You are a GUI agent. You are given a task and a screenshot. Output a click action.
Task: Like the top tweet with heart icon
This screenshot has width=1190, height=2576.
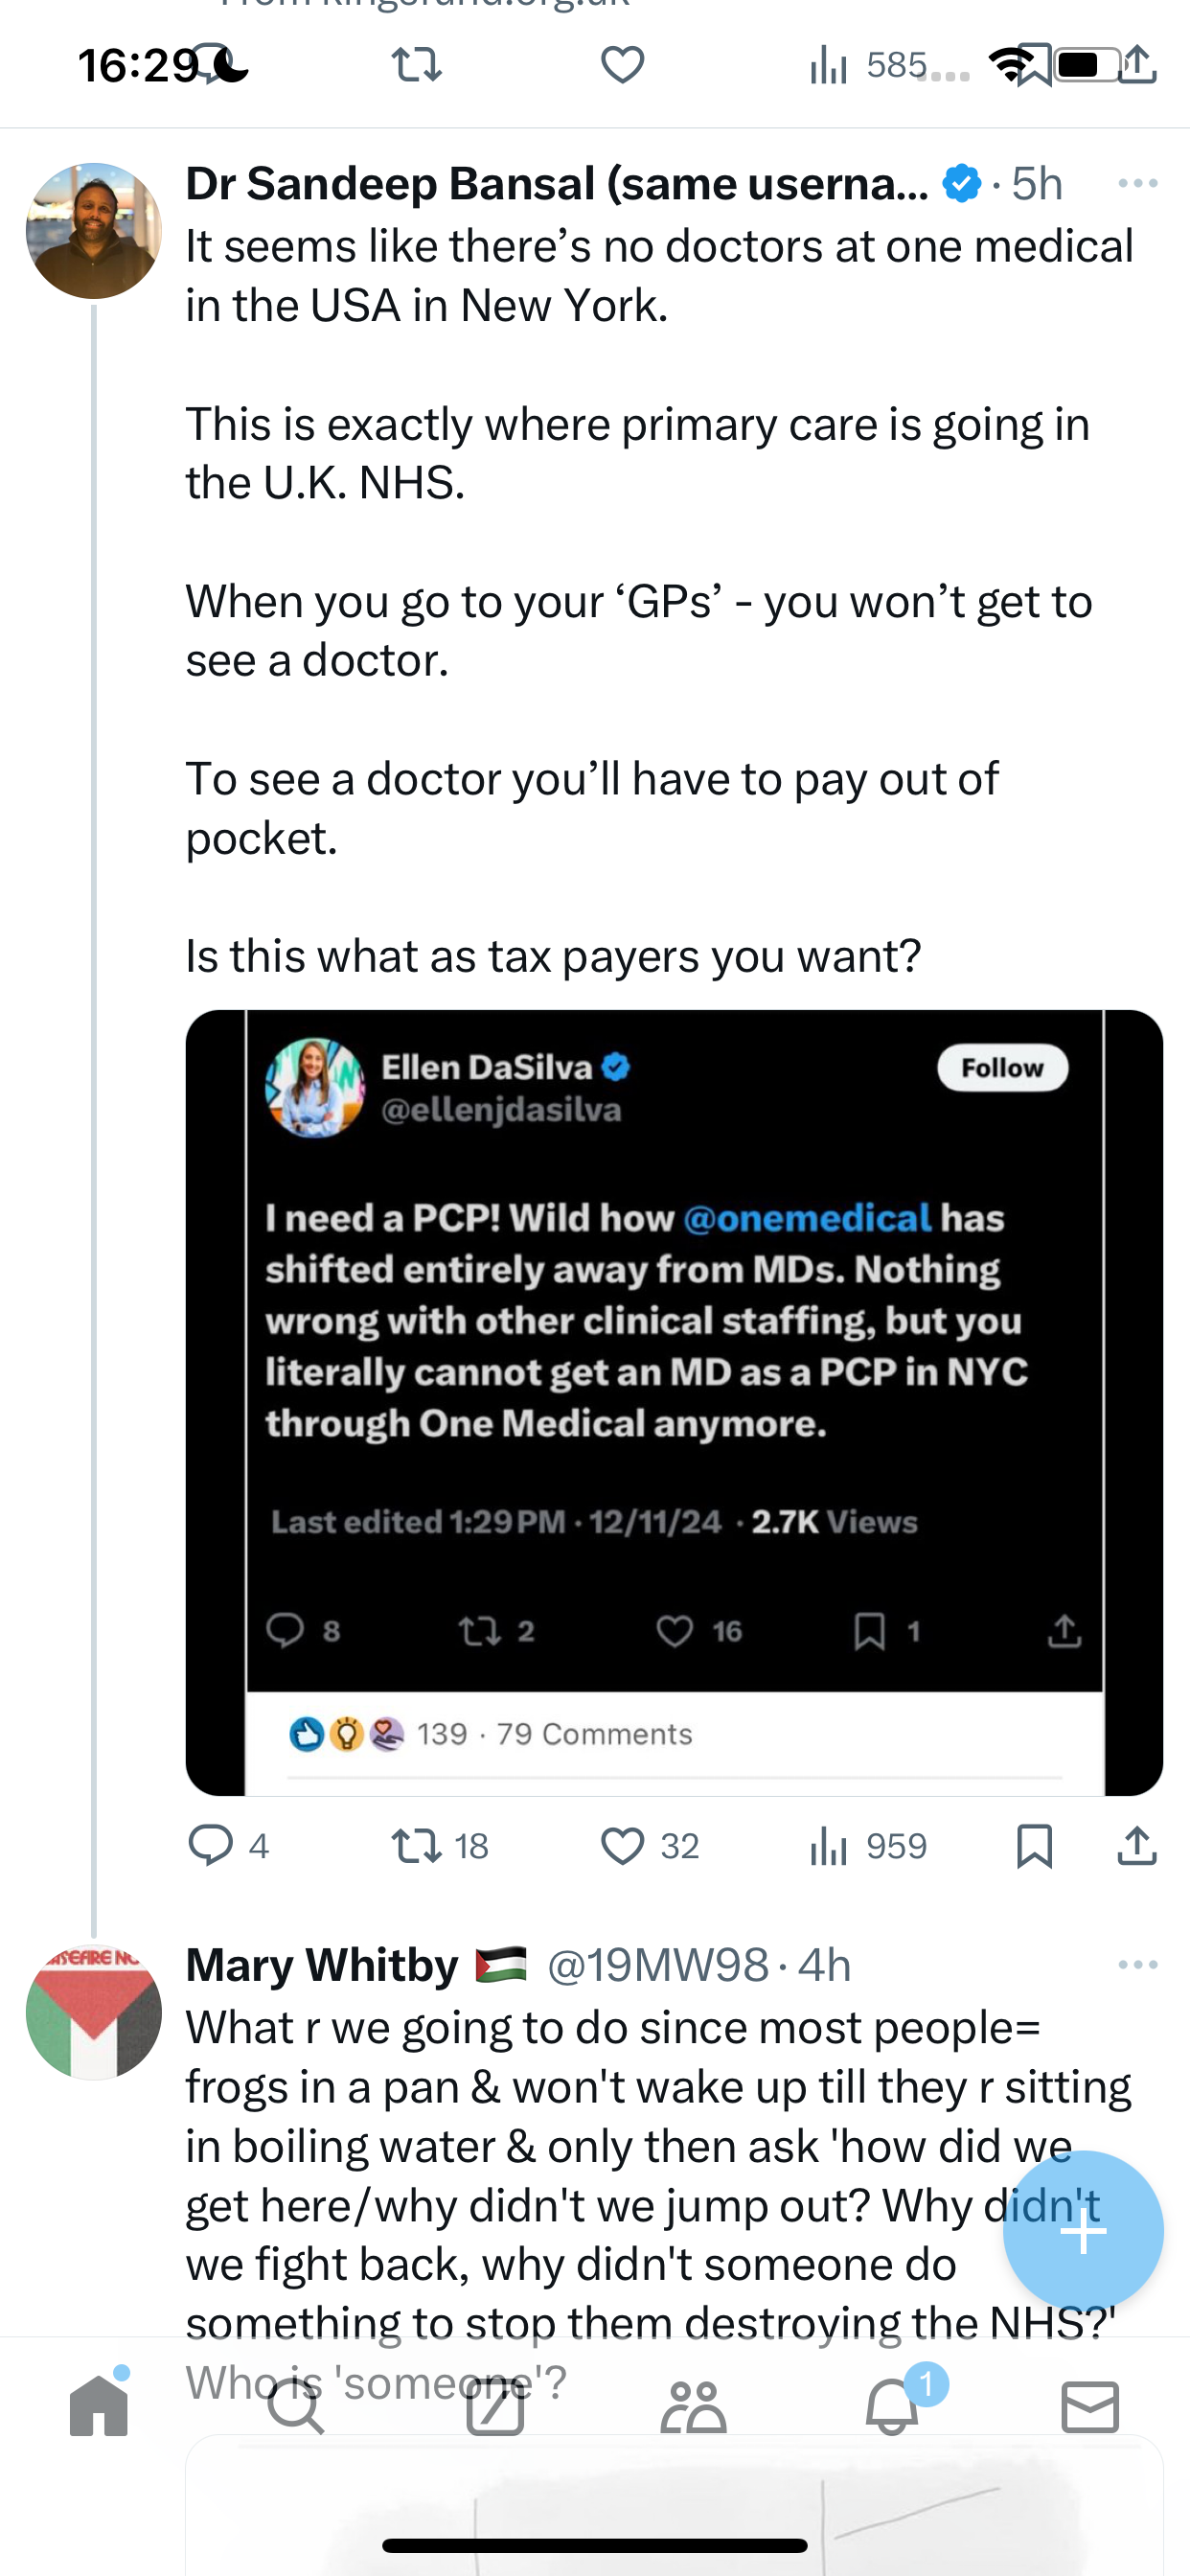622,66
